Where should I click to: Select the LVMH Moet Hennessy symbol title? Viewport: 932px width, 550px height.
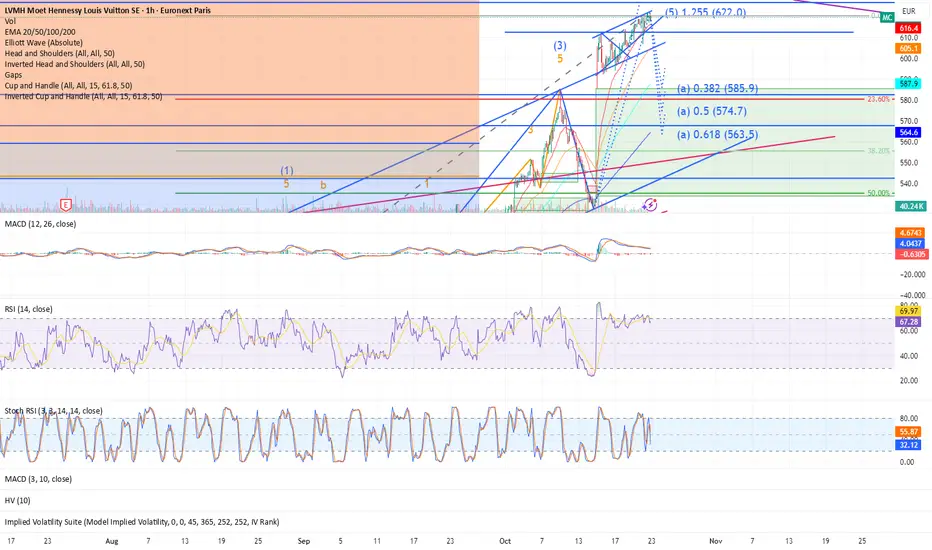coord(108,10)
